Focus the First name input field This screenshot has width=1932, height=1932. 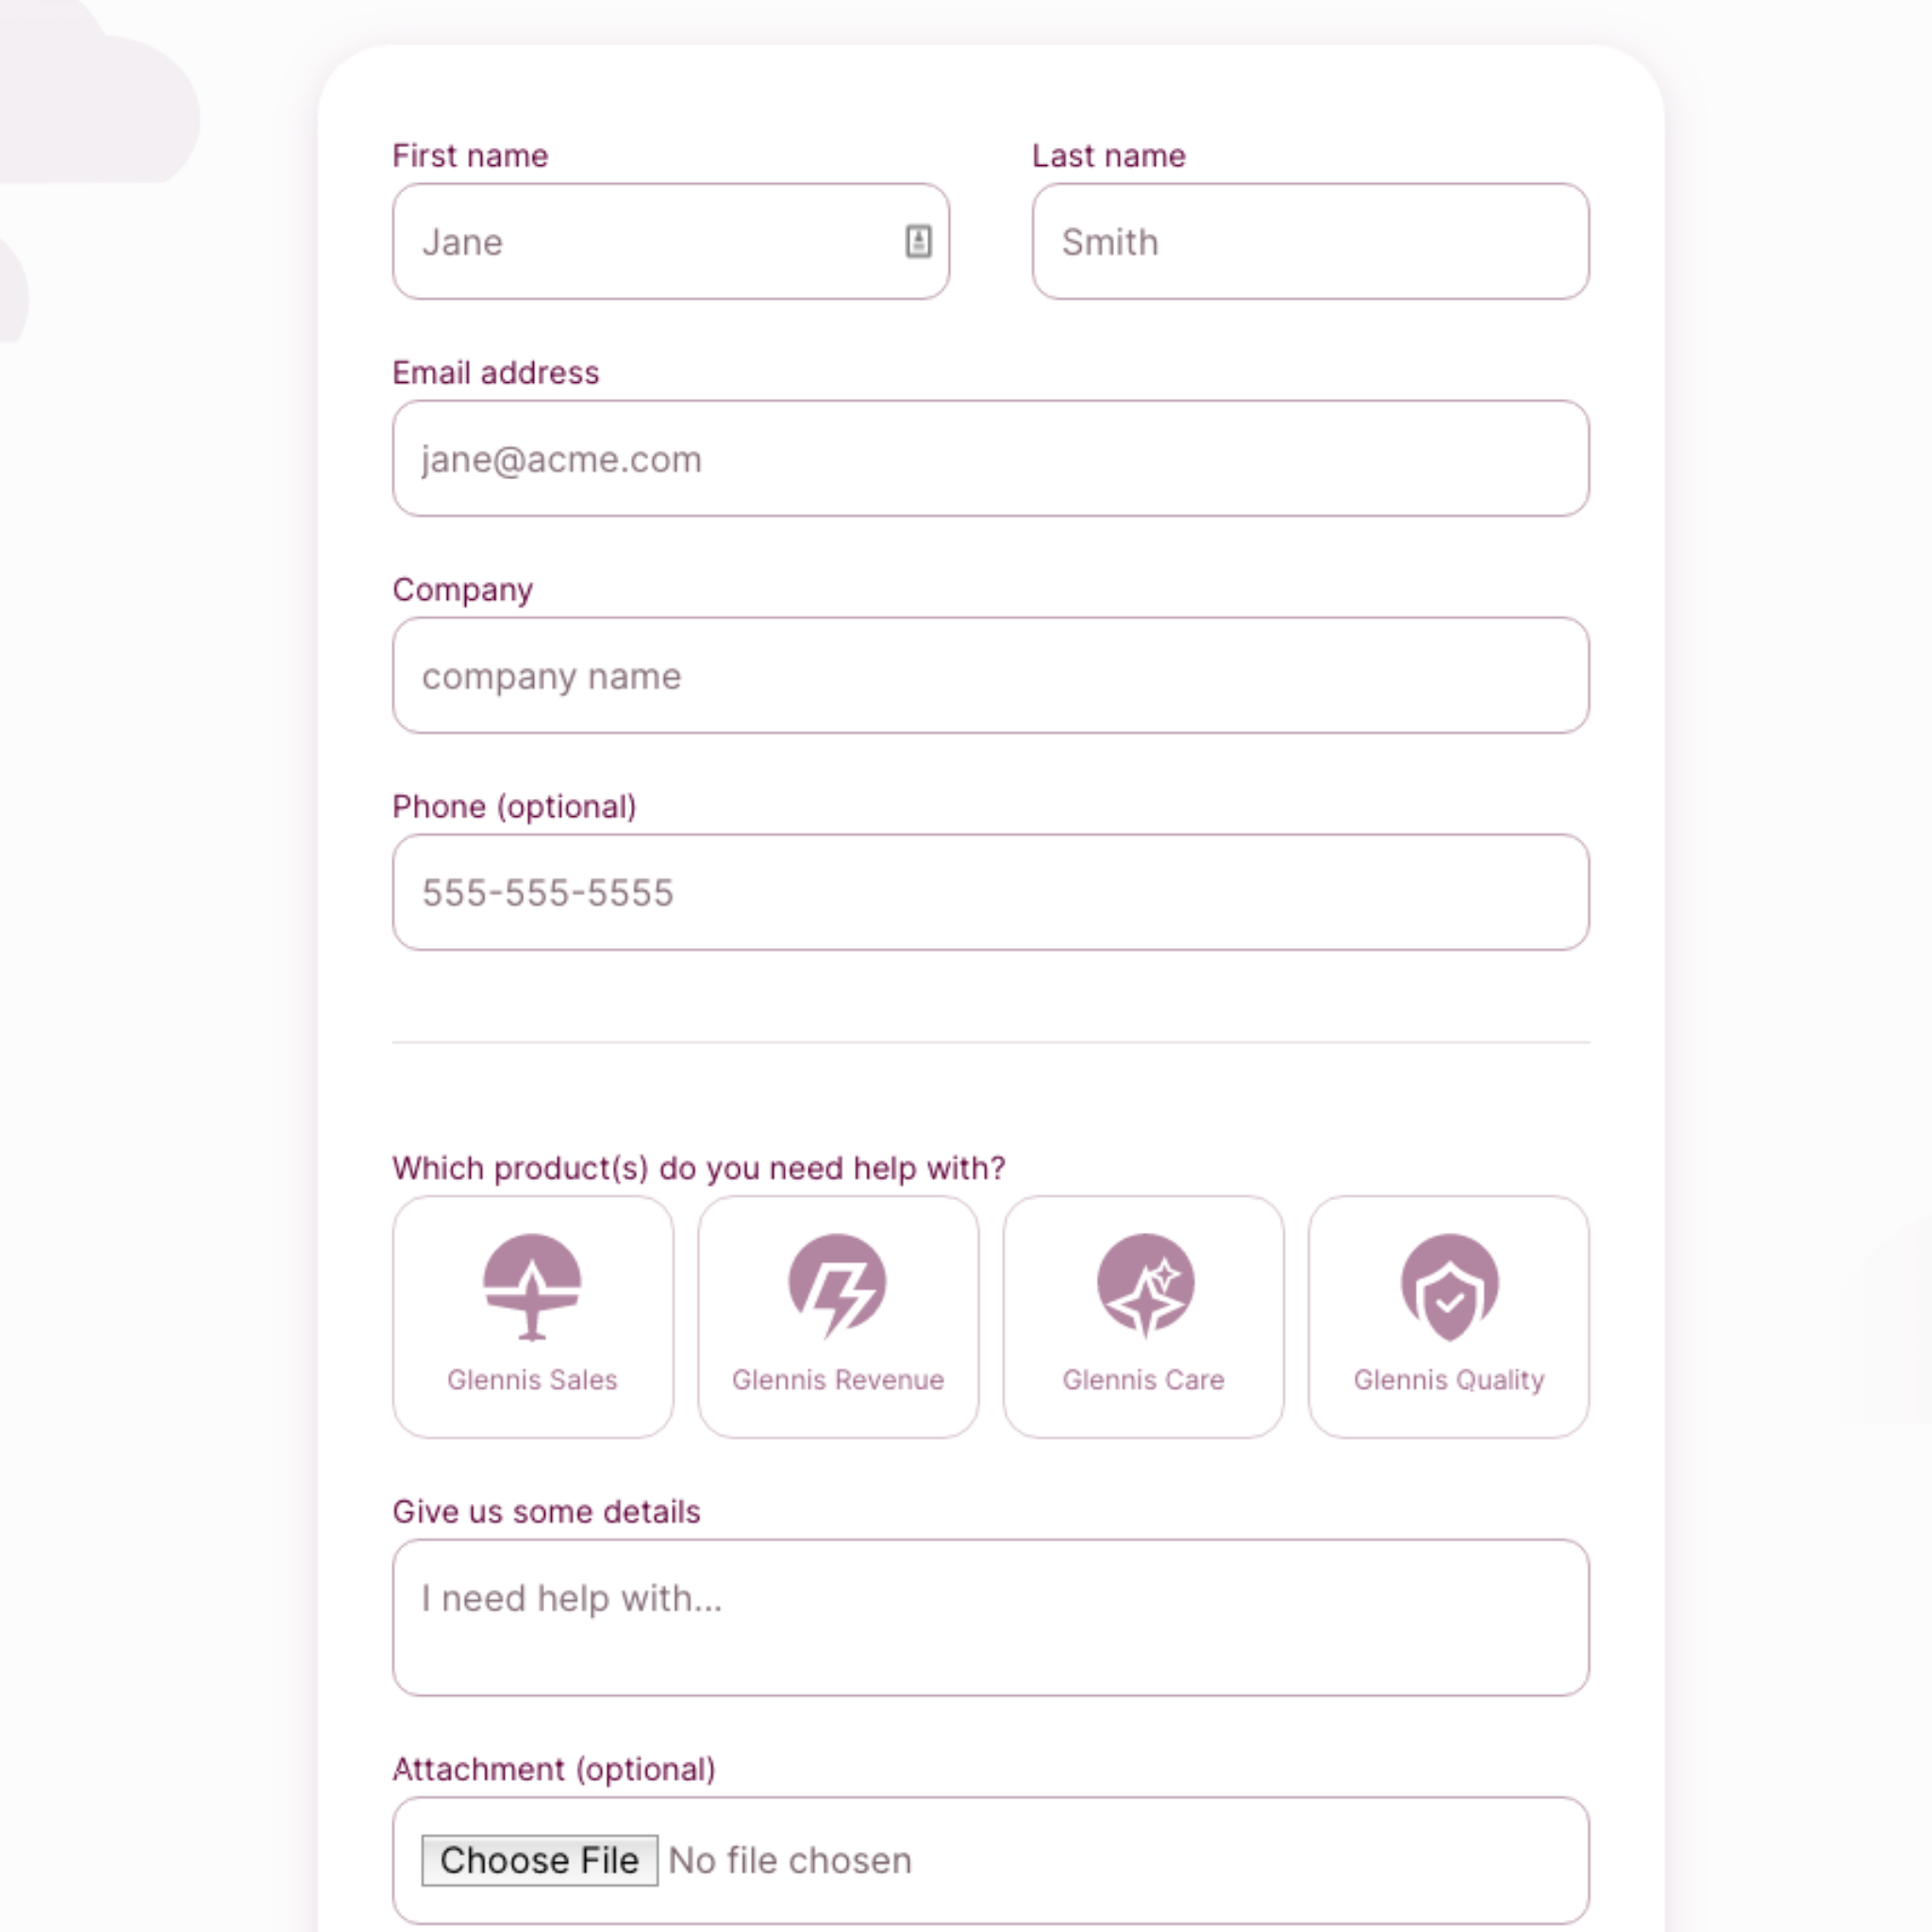click(x=650, y=241)
